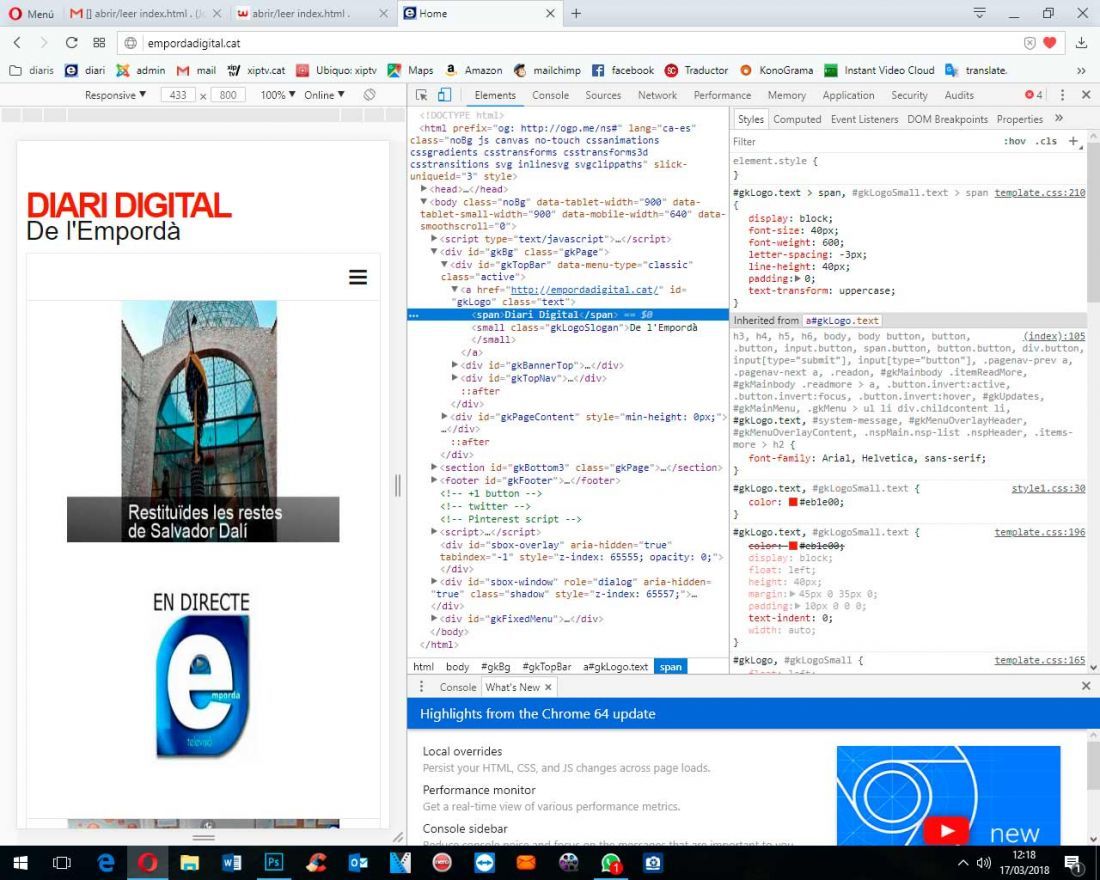The width and height of the screenshot is (1100, 880).
Task: Click the viewport height field 800
Action: point(228,95)
